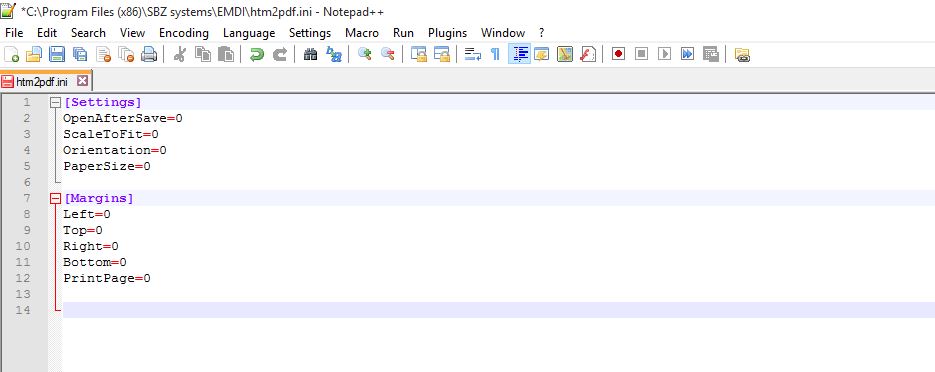Save the file with the floppy disk icon
The height and width of the screenshot is (372, 935).
(57, 55)
